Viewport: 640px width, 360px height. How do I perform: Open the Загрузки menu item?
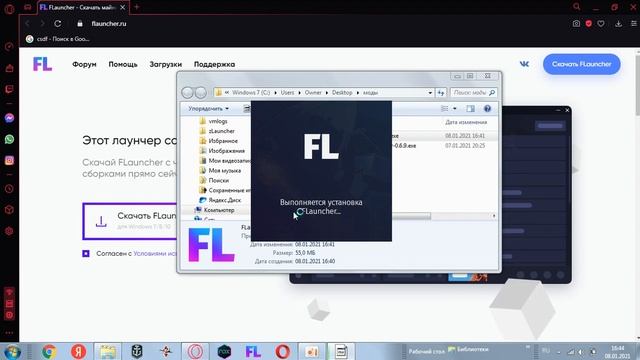click(x=165, y=64)
